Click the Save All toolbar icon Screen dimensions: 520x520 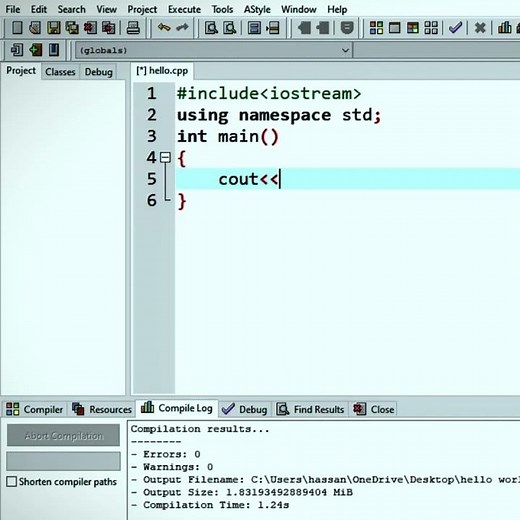[x=72, y=28]
